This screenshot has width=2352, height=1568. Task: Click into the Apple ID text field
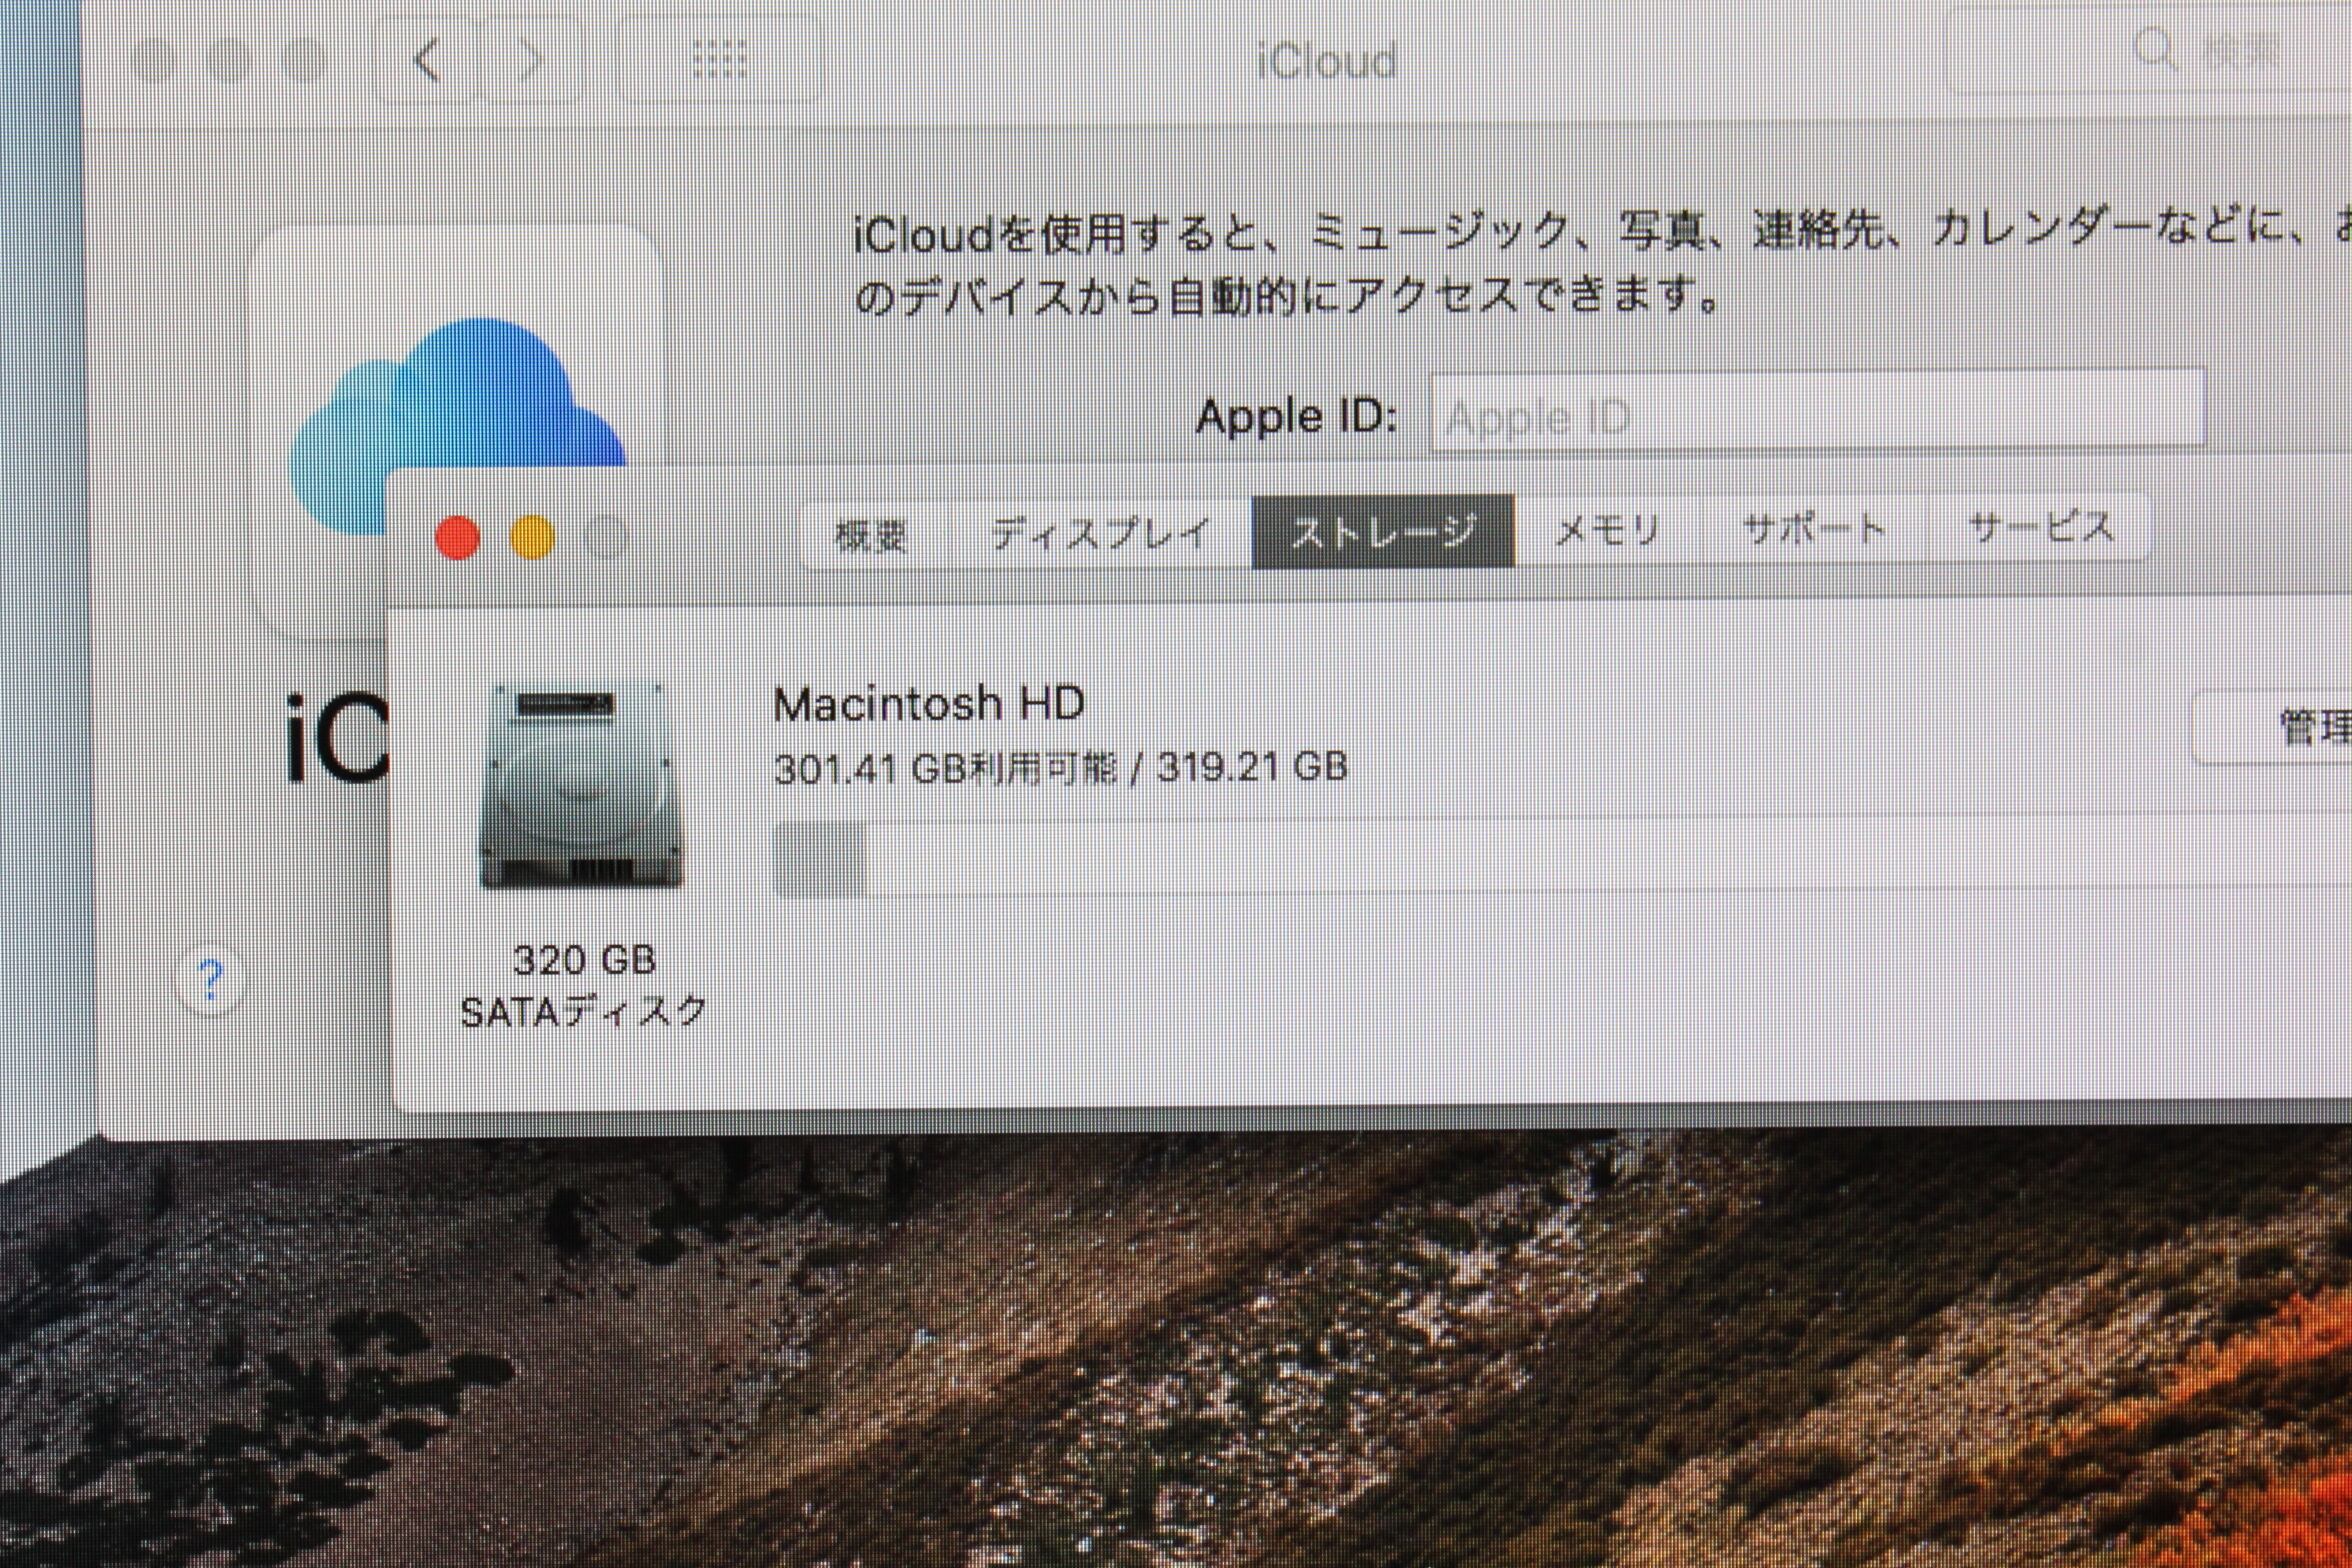pos(1817,410)
